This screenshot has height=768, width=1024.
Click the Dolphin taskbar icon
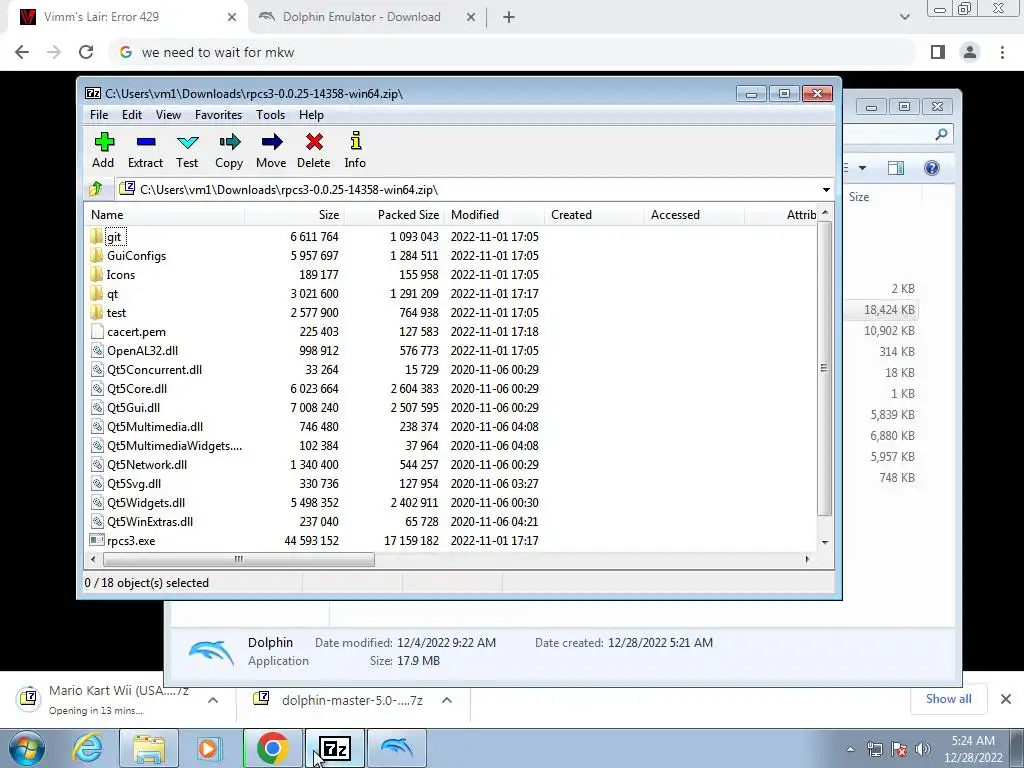click(x=396, y=748)
